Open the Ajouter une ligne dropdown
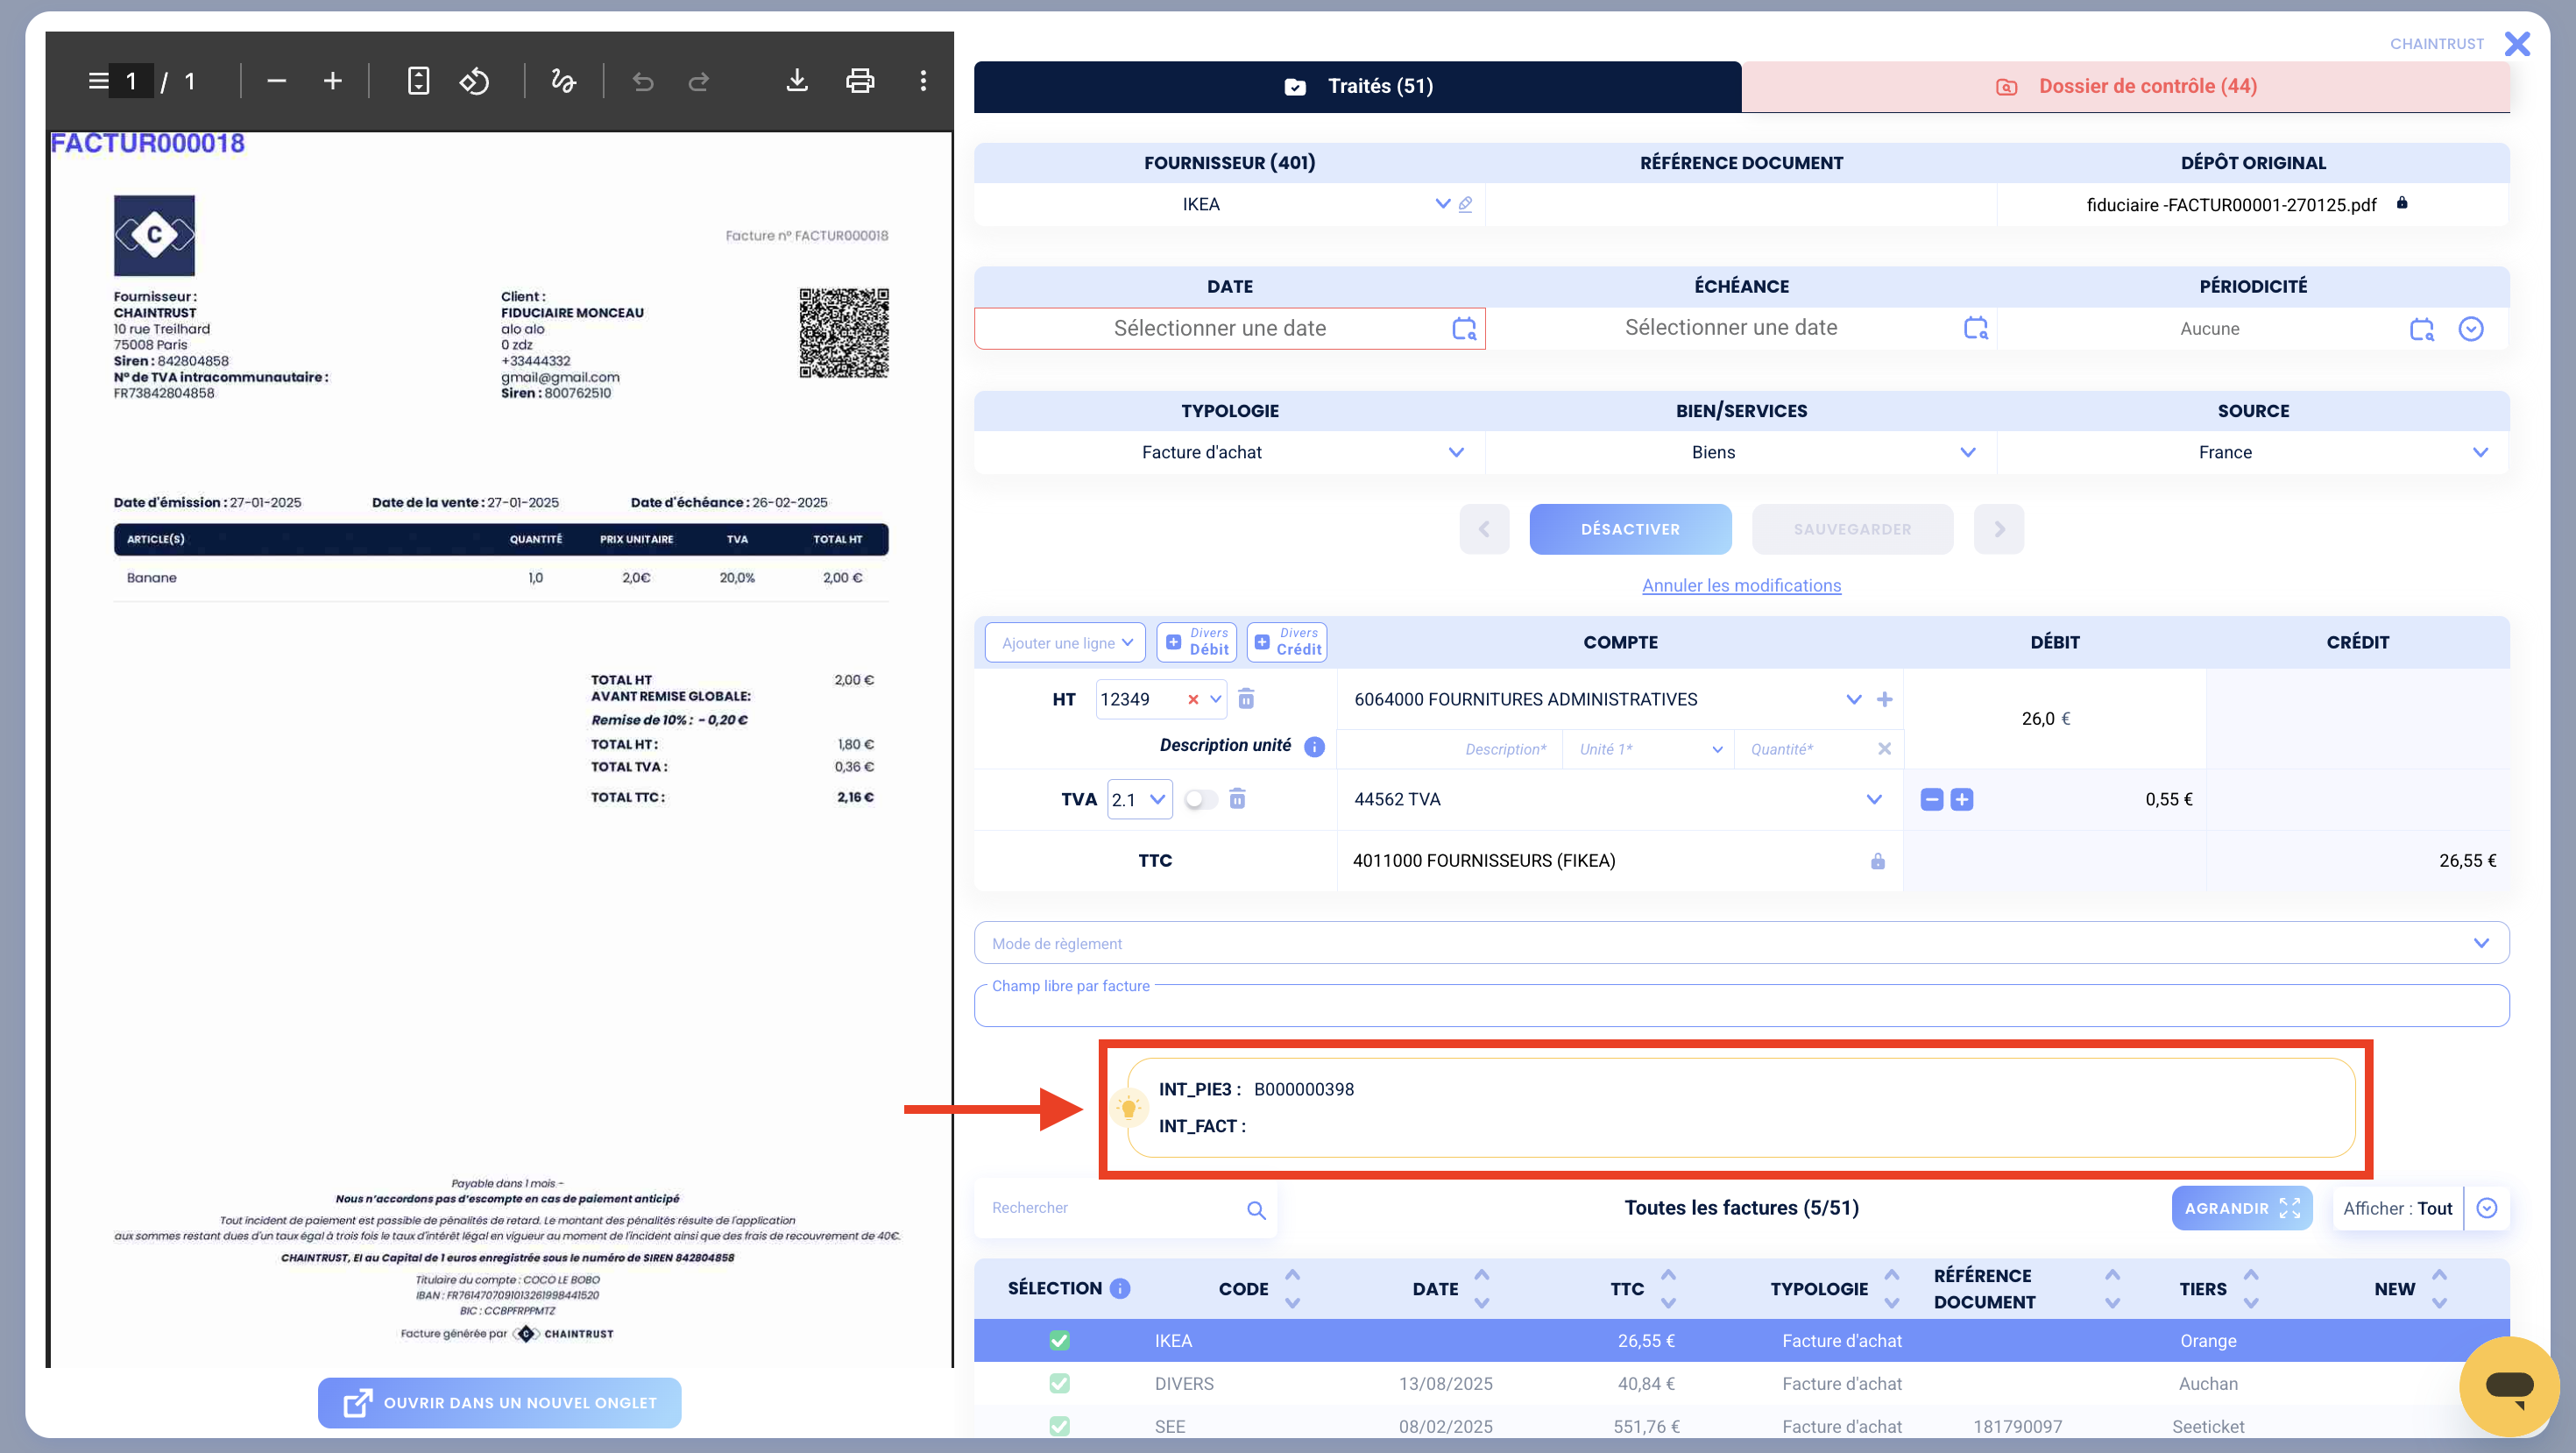The width and height of the screenshot is (2576, 1453). point(1065,643)
